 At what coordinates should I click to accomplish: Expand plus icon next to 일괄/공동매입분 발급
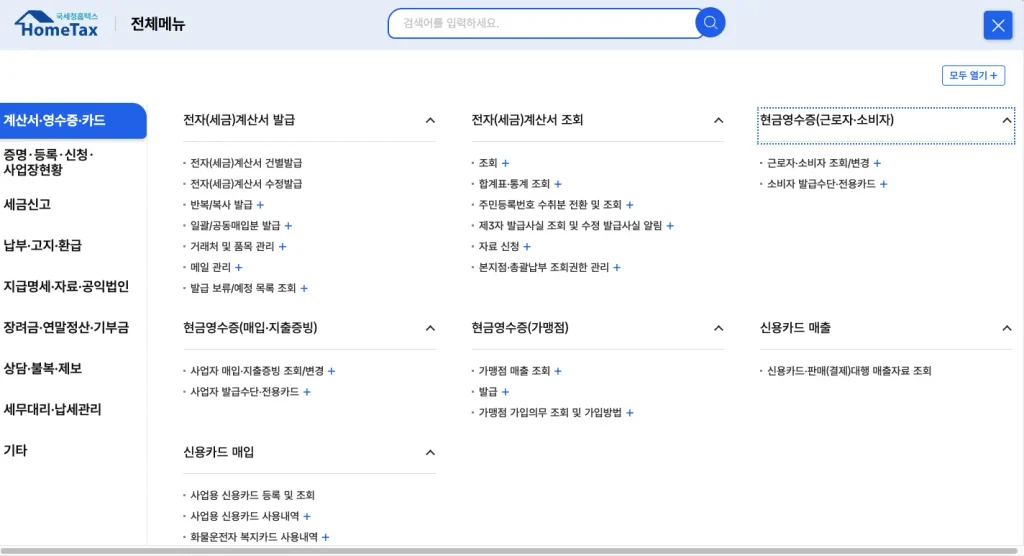click(288, 225)
